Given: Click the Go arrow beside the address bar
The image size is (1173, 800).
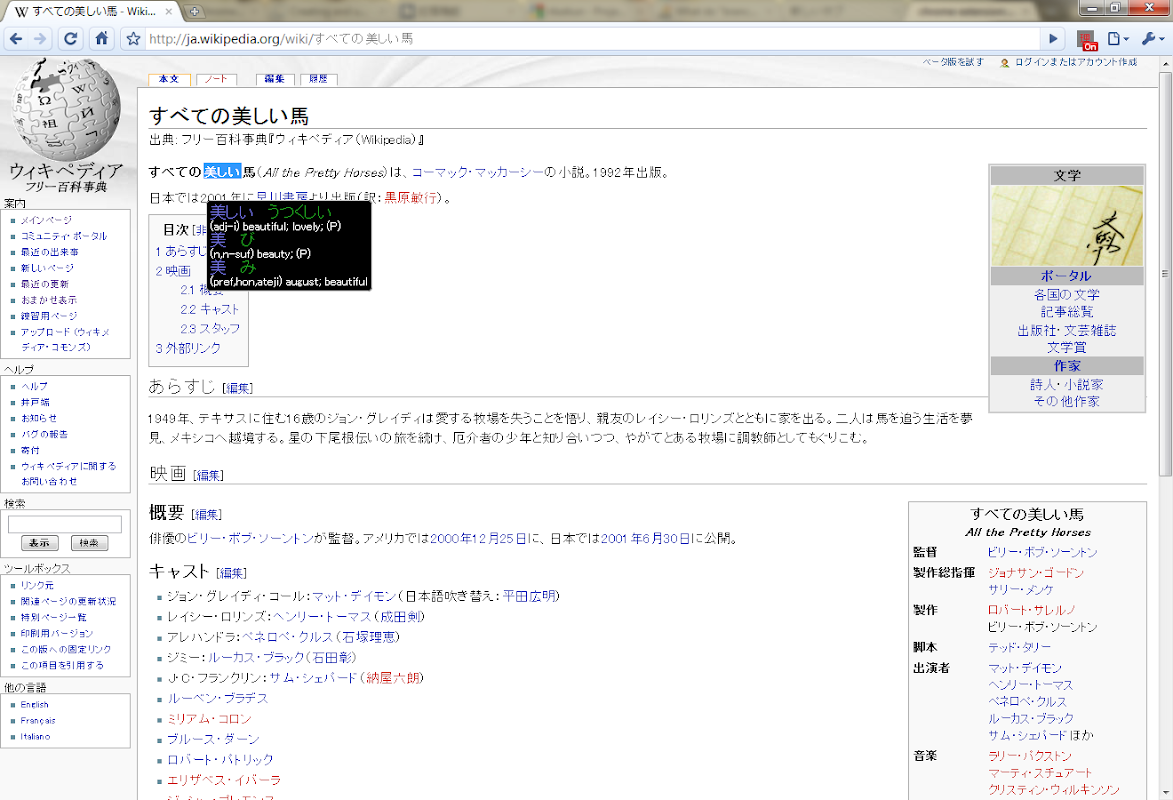Looking at the screenshot, I should [x=1052, y=40].
